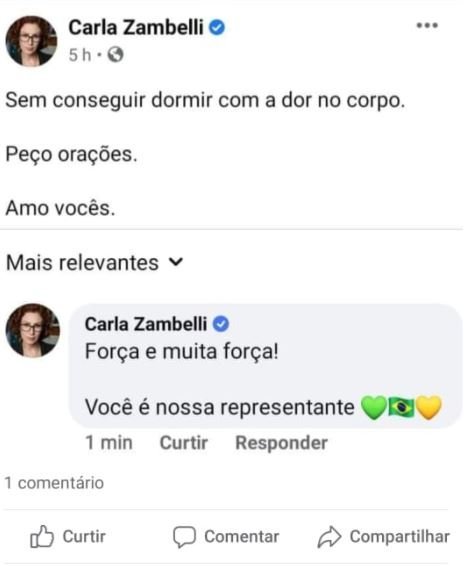Click the thumbs-up Curtir icon
Viewport: 467px width, 566px height.
click(42, 536)
